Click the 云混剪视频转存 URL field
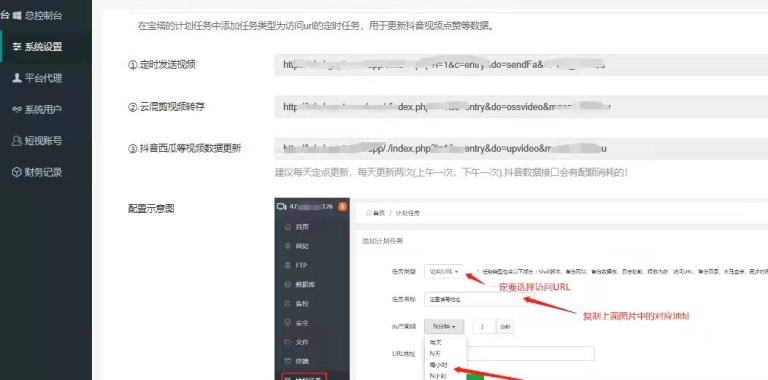This screenshot has height=380, width=768. click(x=521, y=107)
